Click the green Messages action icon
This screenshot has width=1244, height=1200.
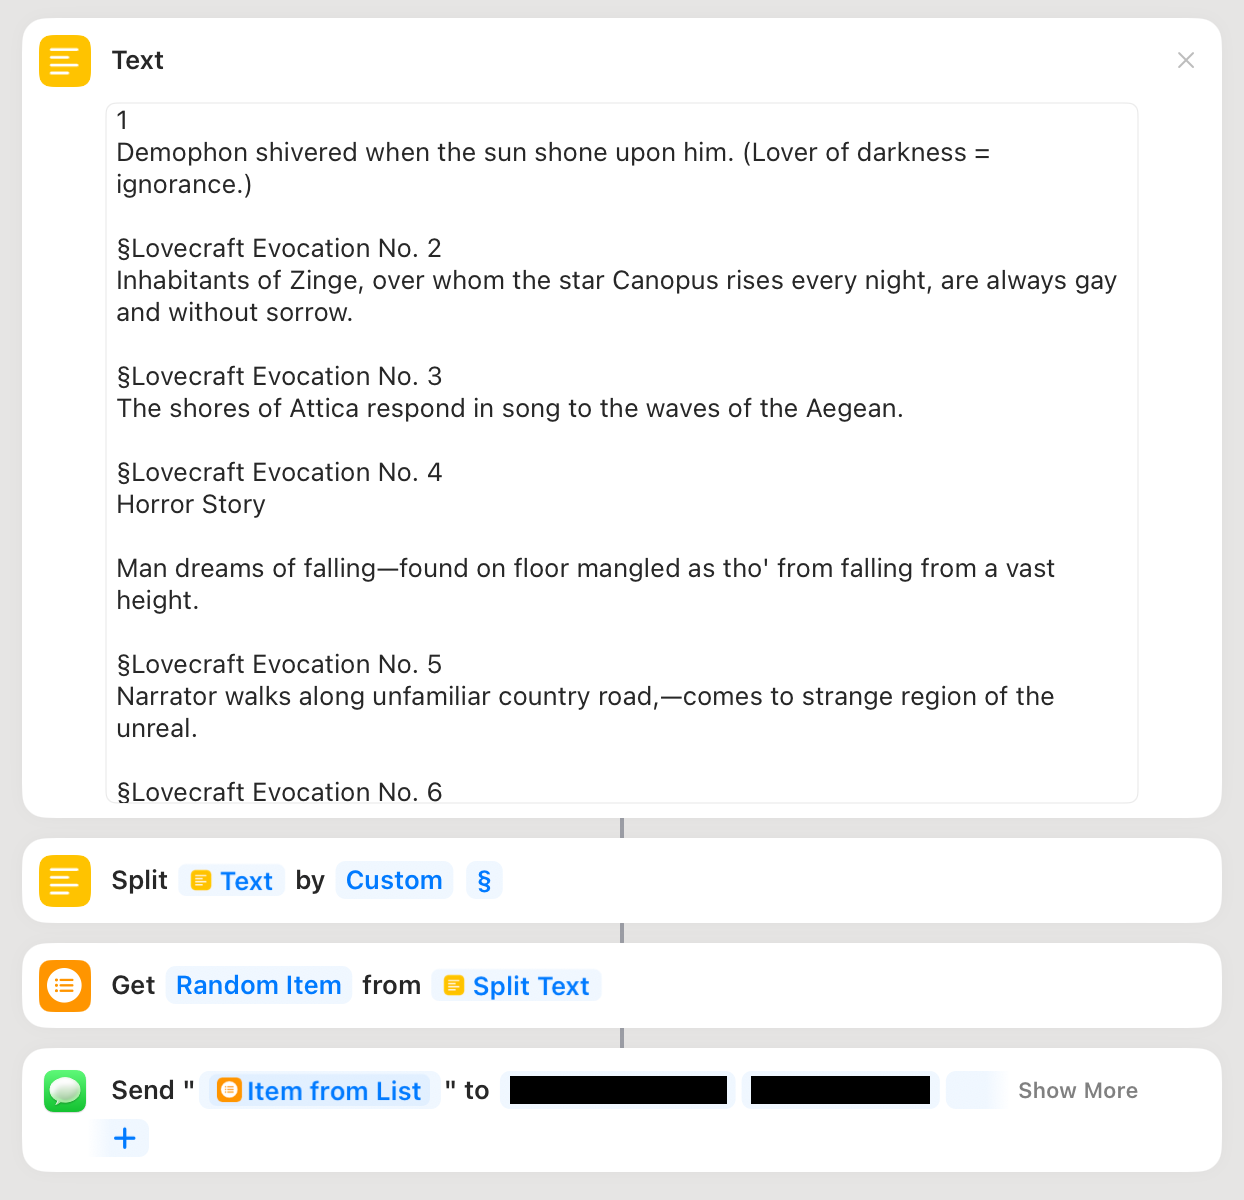(x=65, y=1091)
